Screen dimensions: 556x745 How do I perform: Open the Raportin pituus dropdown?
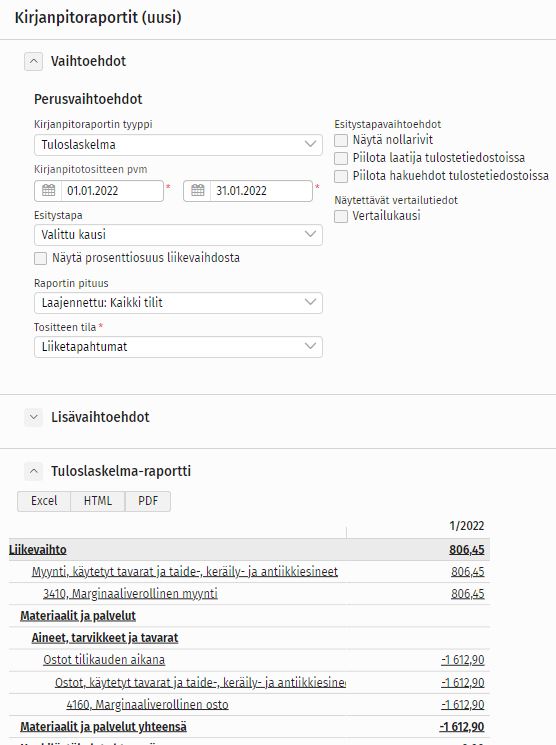coord(178,303)
